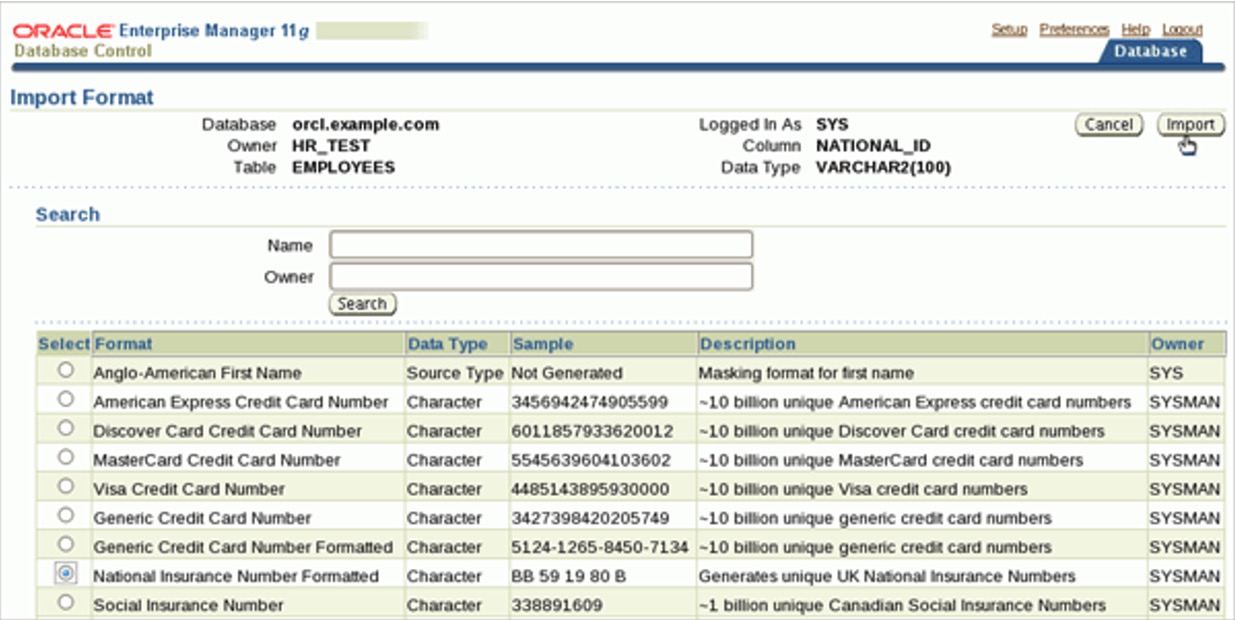The image size is (1235, 620).
Task: Click the Canadian Social Insurance Numbers description
Action: click(x=902, y=605)
